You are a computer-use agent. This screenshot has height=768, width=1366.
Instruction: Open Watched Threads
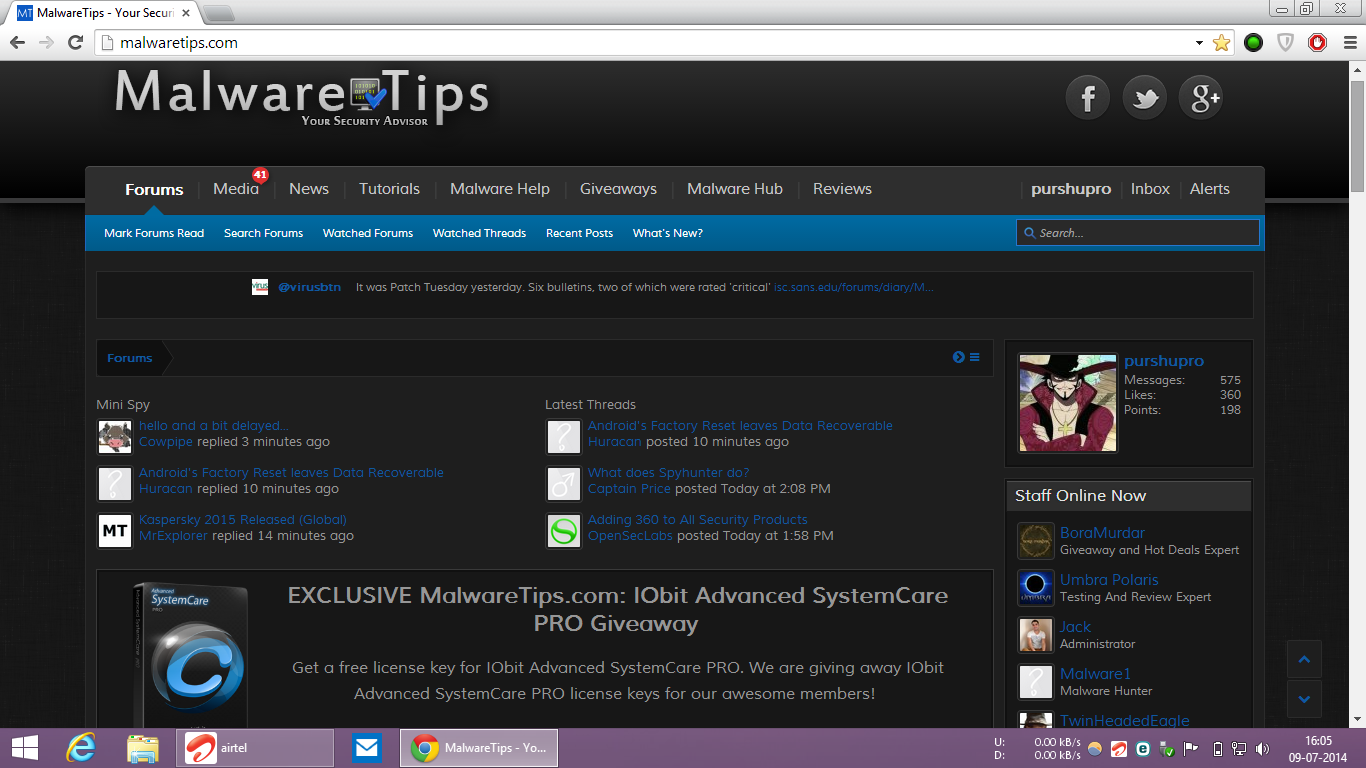(x=479, y=233)
